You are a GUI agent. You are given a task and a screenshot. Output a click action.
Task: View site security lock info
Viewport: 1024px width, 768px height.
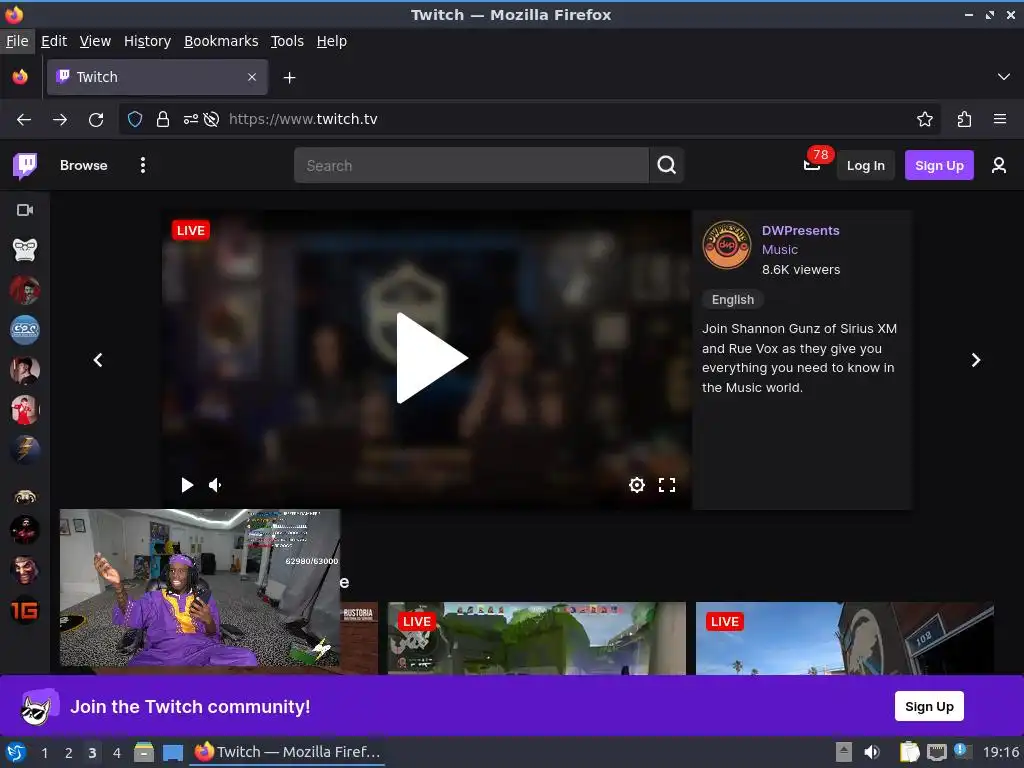pyautogui.click(x=163, y=120)
